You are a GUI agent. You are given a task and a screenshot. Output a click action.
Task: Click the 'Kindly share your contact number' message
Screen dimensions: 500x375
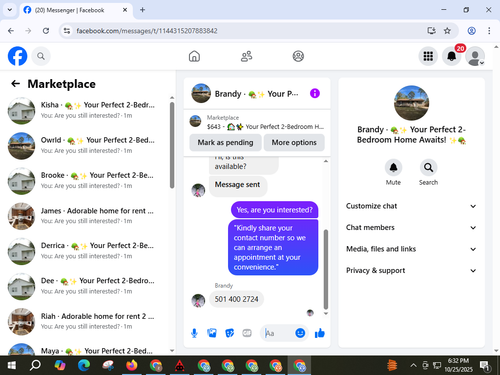coord(273,247)
